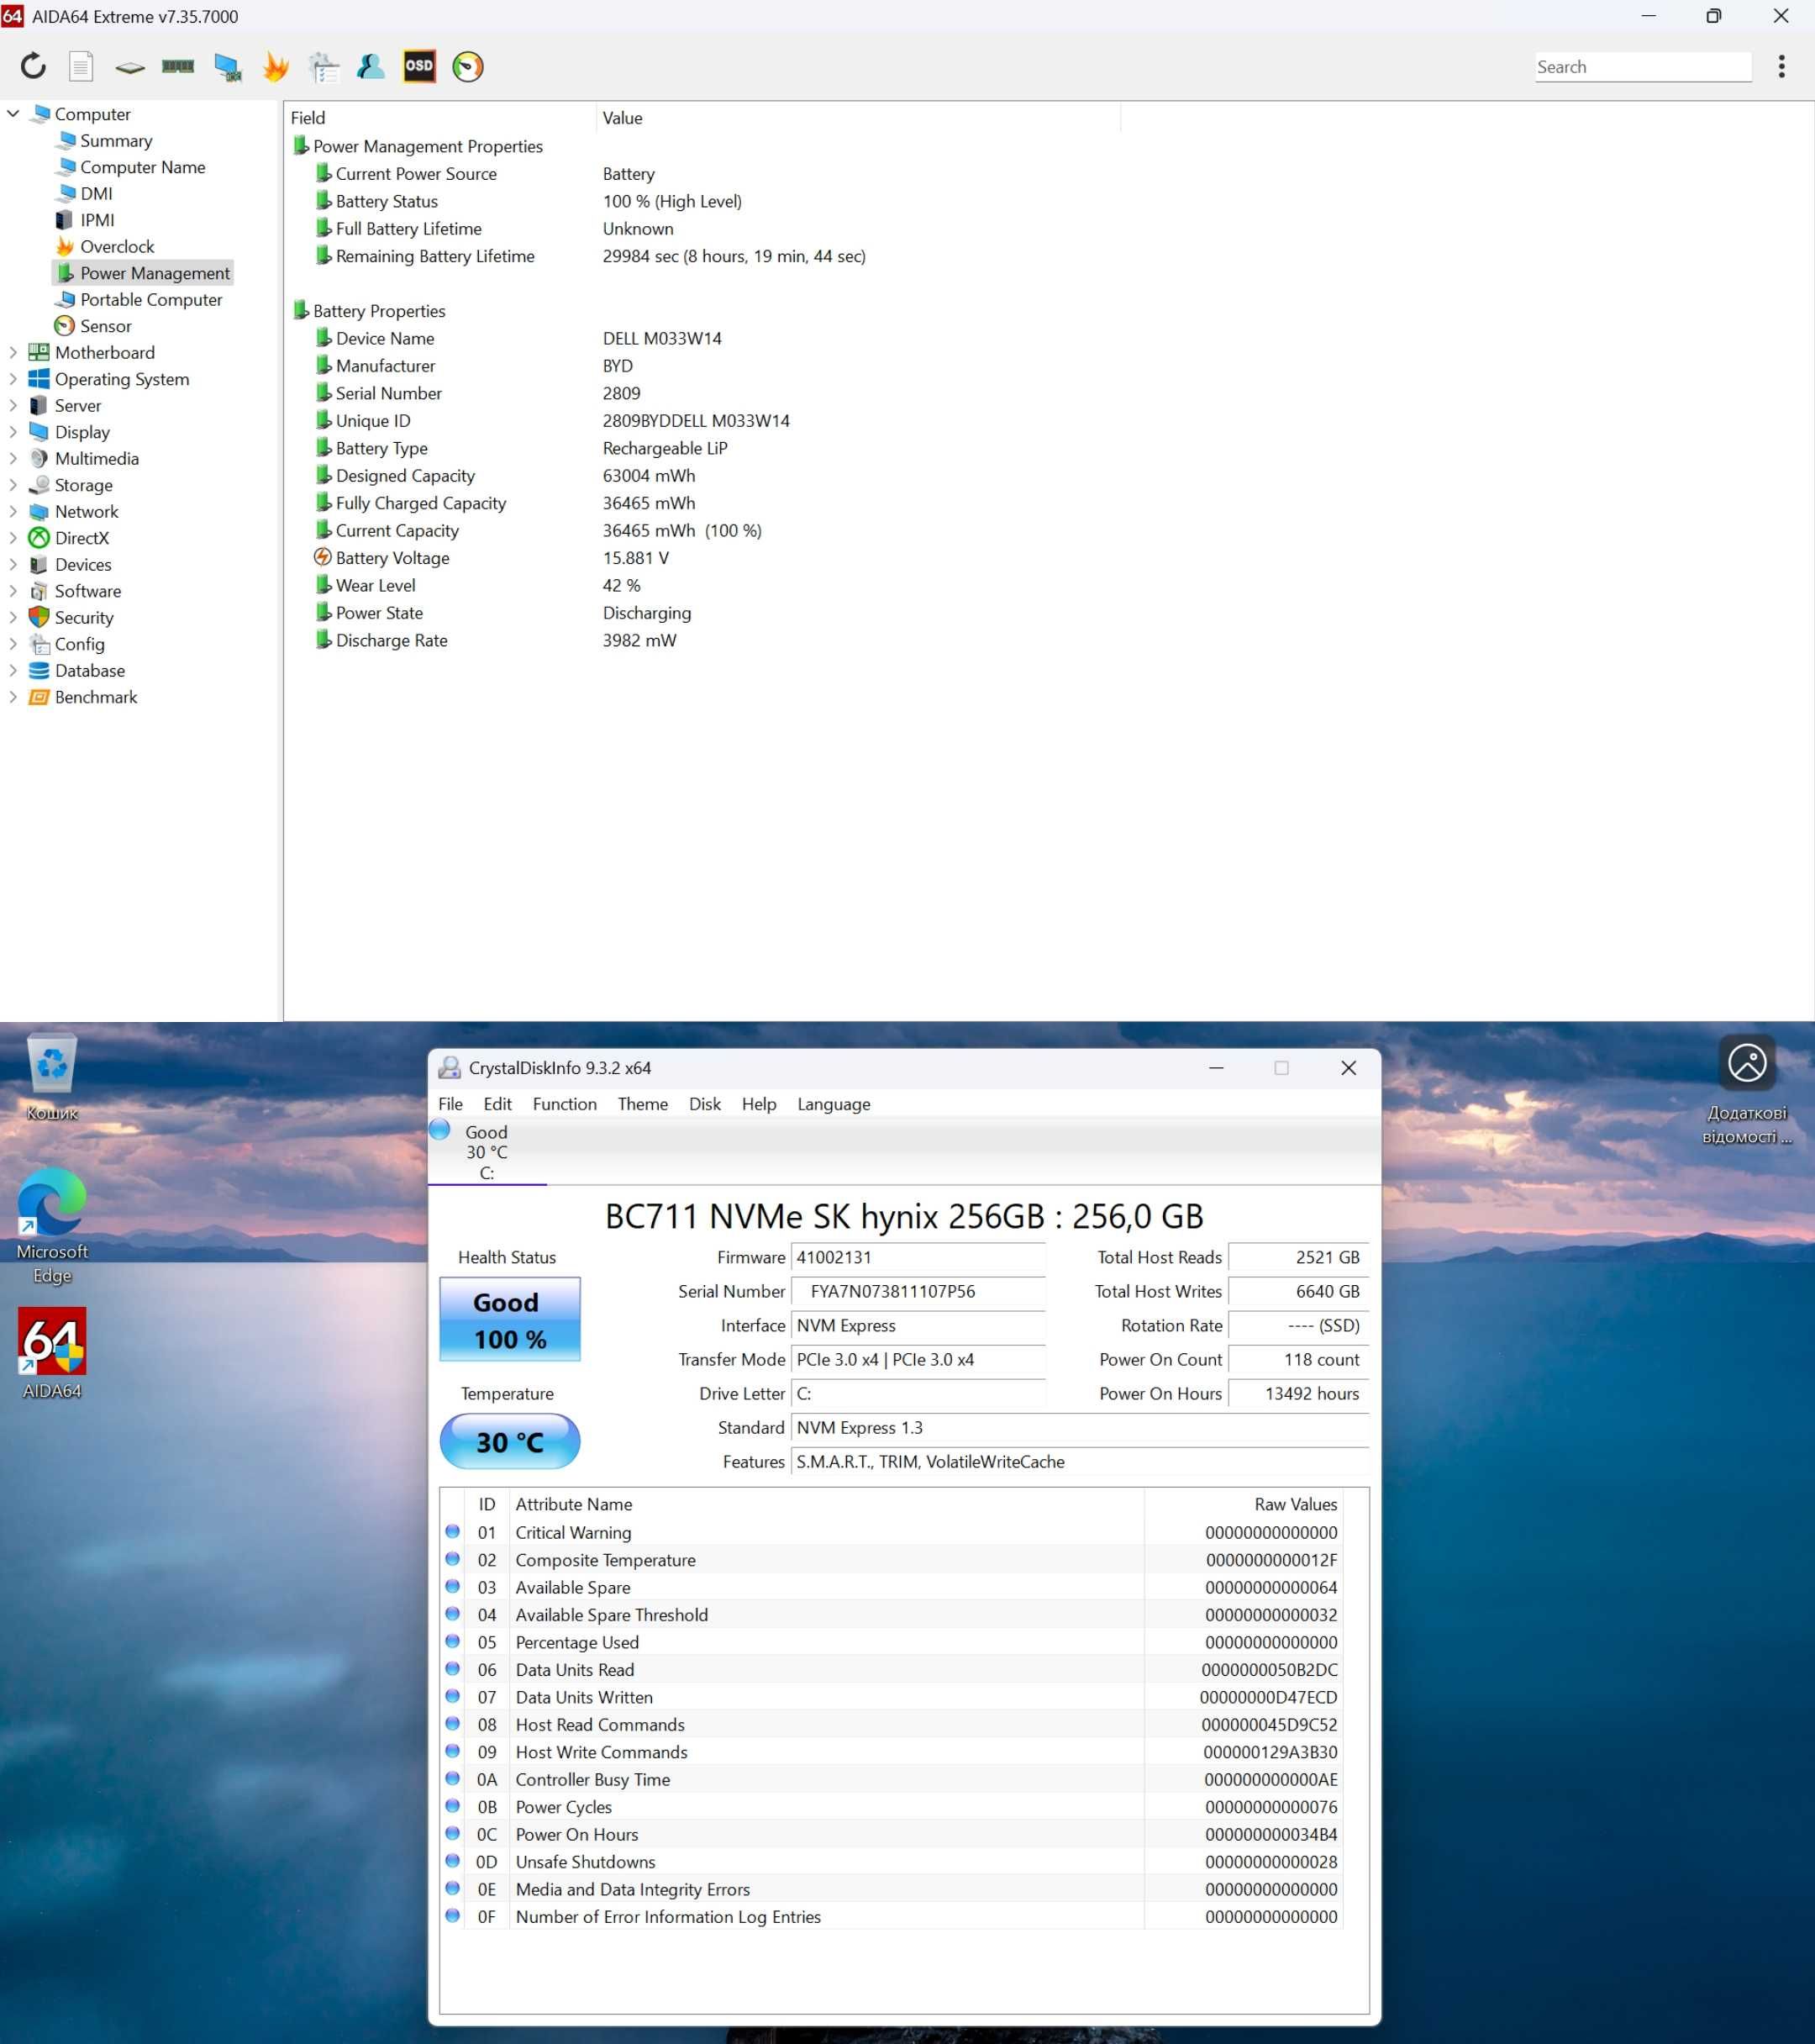Toggle the OSD panel icon
The height and width of the screenshot is (2044, 1815).
pyautogui.click(x=419, y=66)
